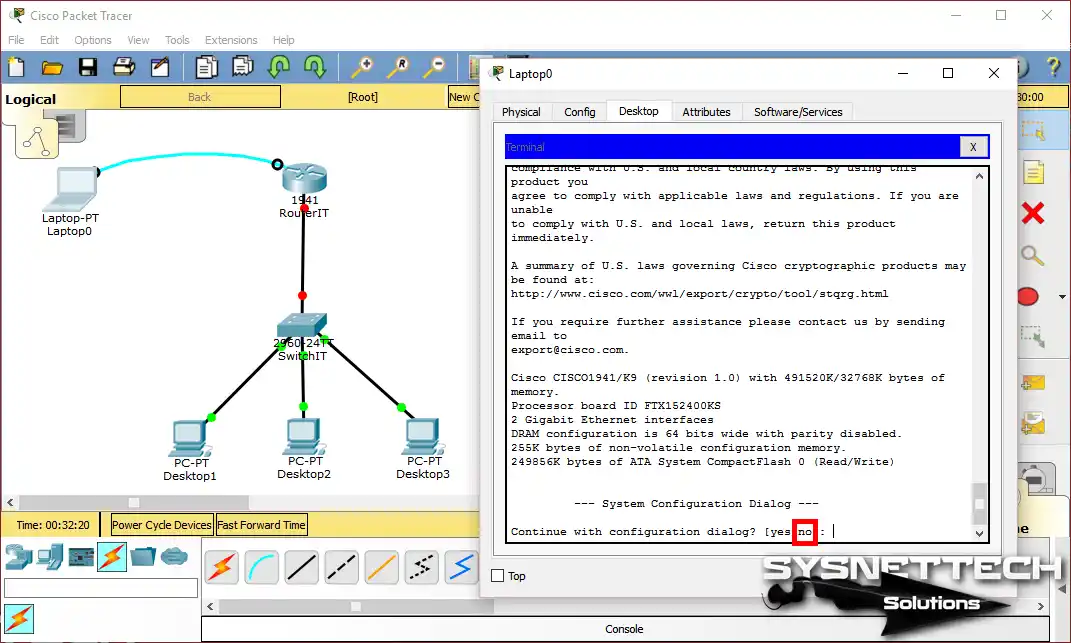This screenshot has width=1071, height=643.
Task: Save the file with floppy disk icon
Action: pyautogui.click(x=88, y=67)
